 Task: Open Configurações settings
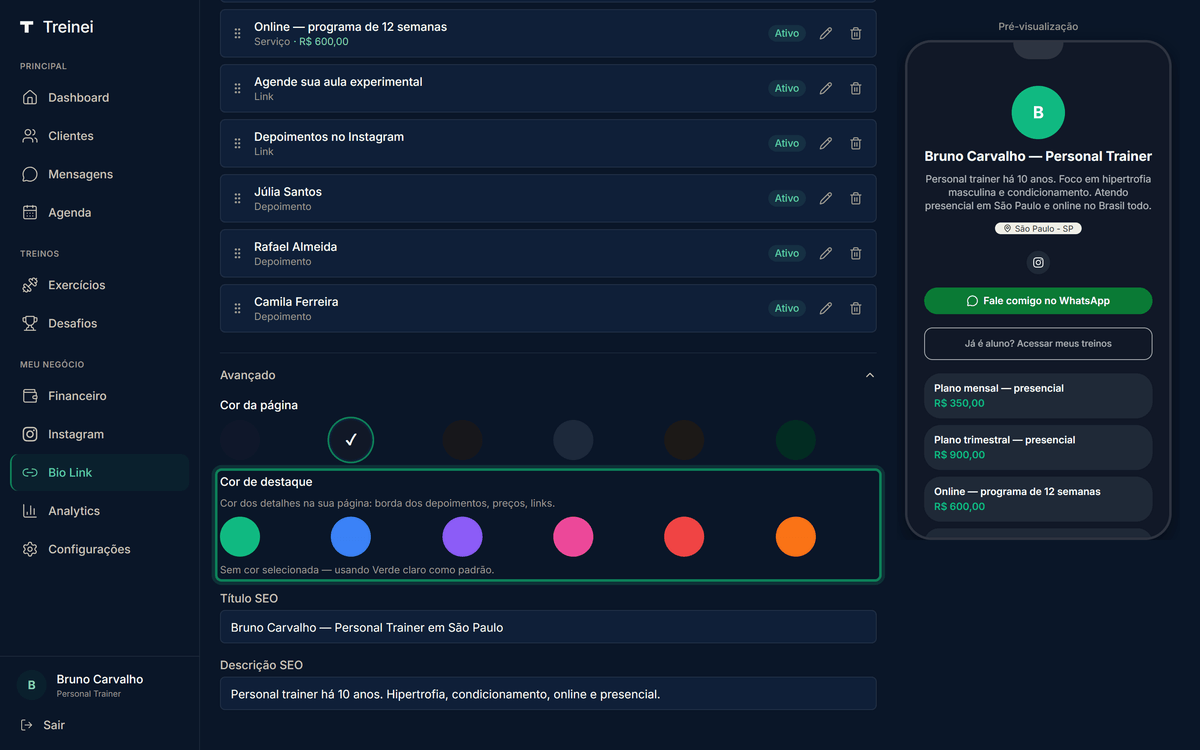[x=99, y=549]
